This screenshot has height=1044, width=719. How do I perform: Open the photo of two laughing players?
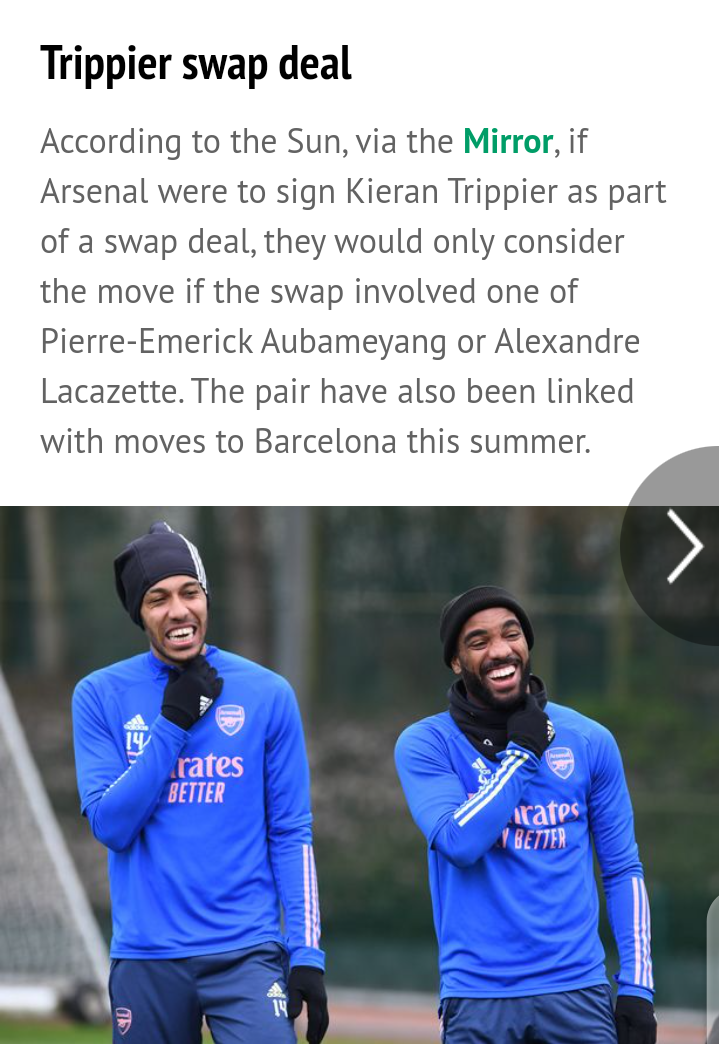coord(360,775)
